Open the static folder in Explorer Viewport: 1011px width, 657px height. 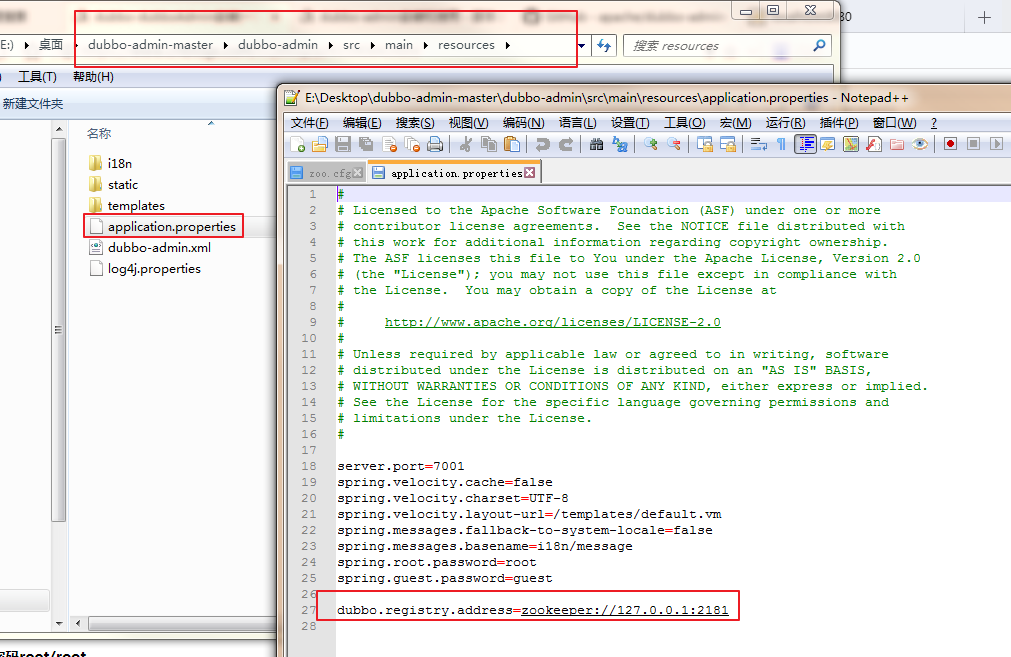tap(113, 184)
